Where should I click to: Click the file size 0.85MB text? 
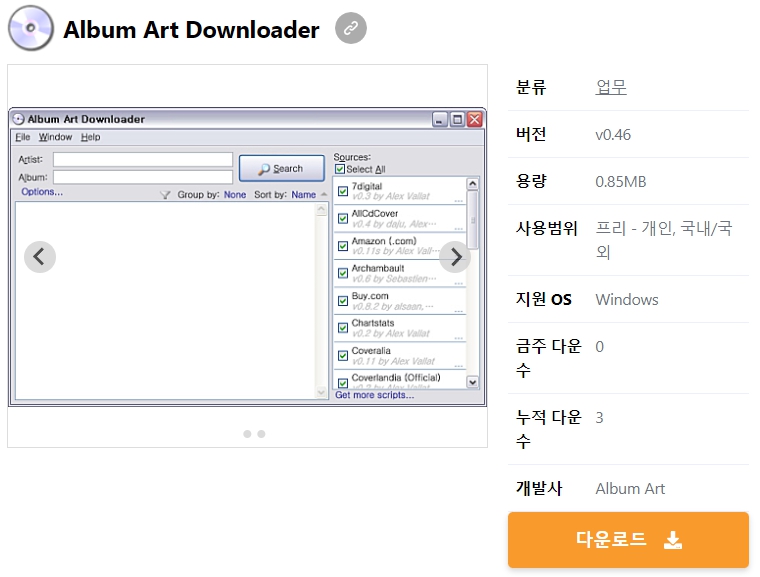click(x=621, y=182)
